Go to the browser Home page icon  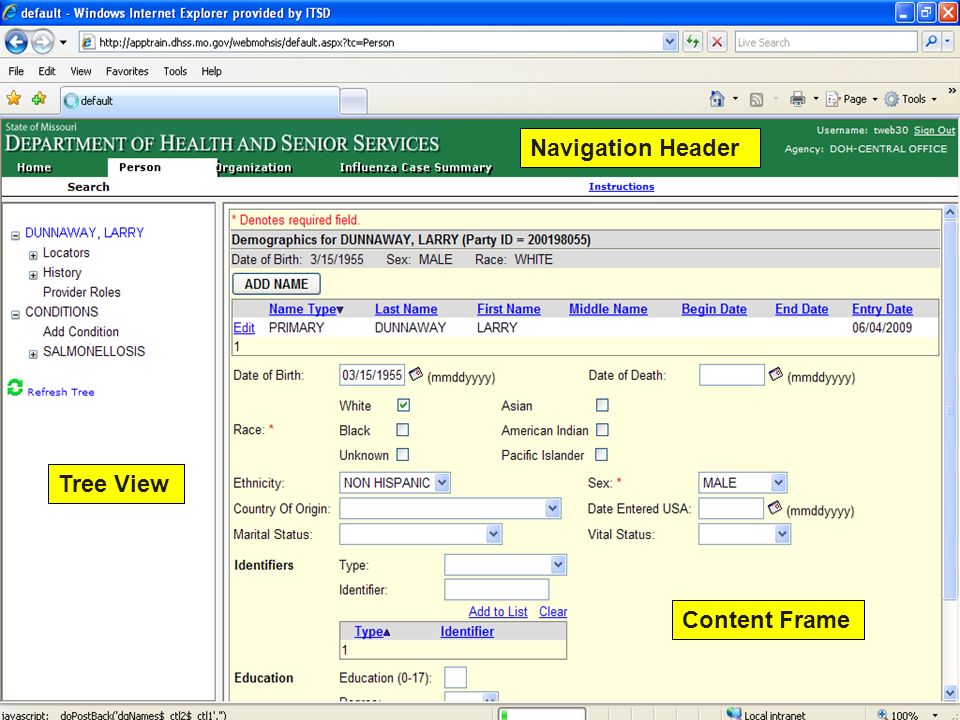[717, 99]
